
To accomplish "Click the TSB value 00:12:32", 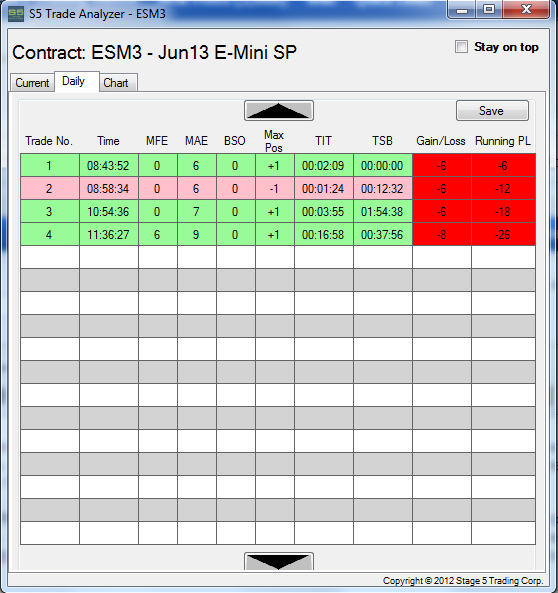I will click(x=383, y=188).
